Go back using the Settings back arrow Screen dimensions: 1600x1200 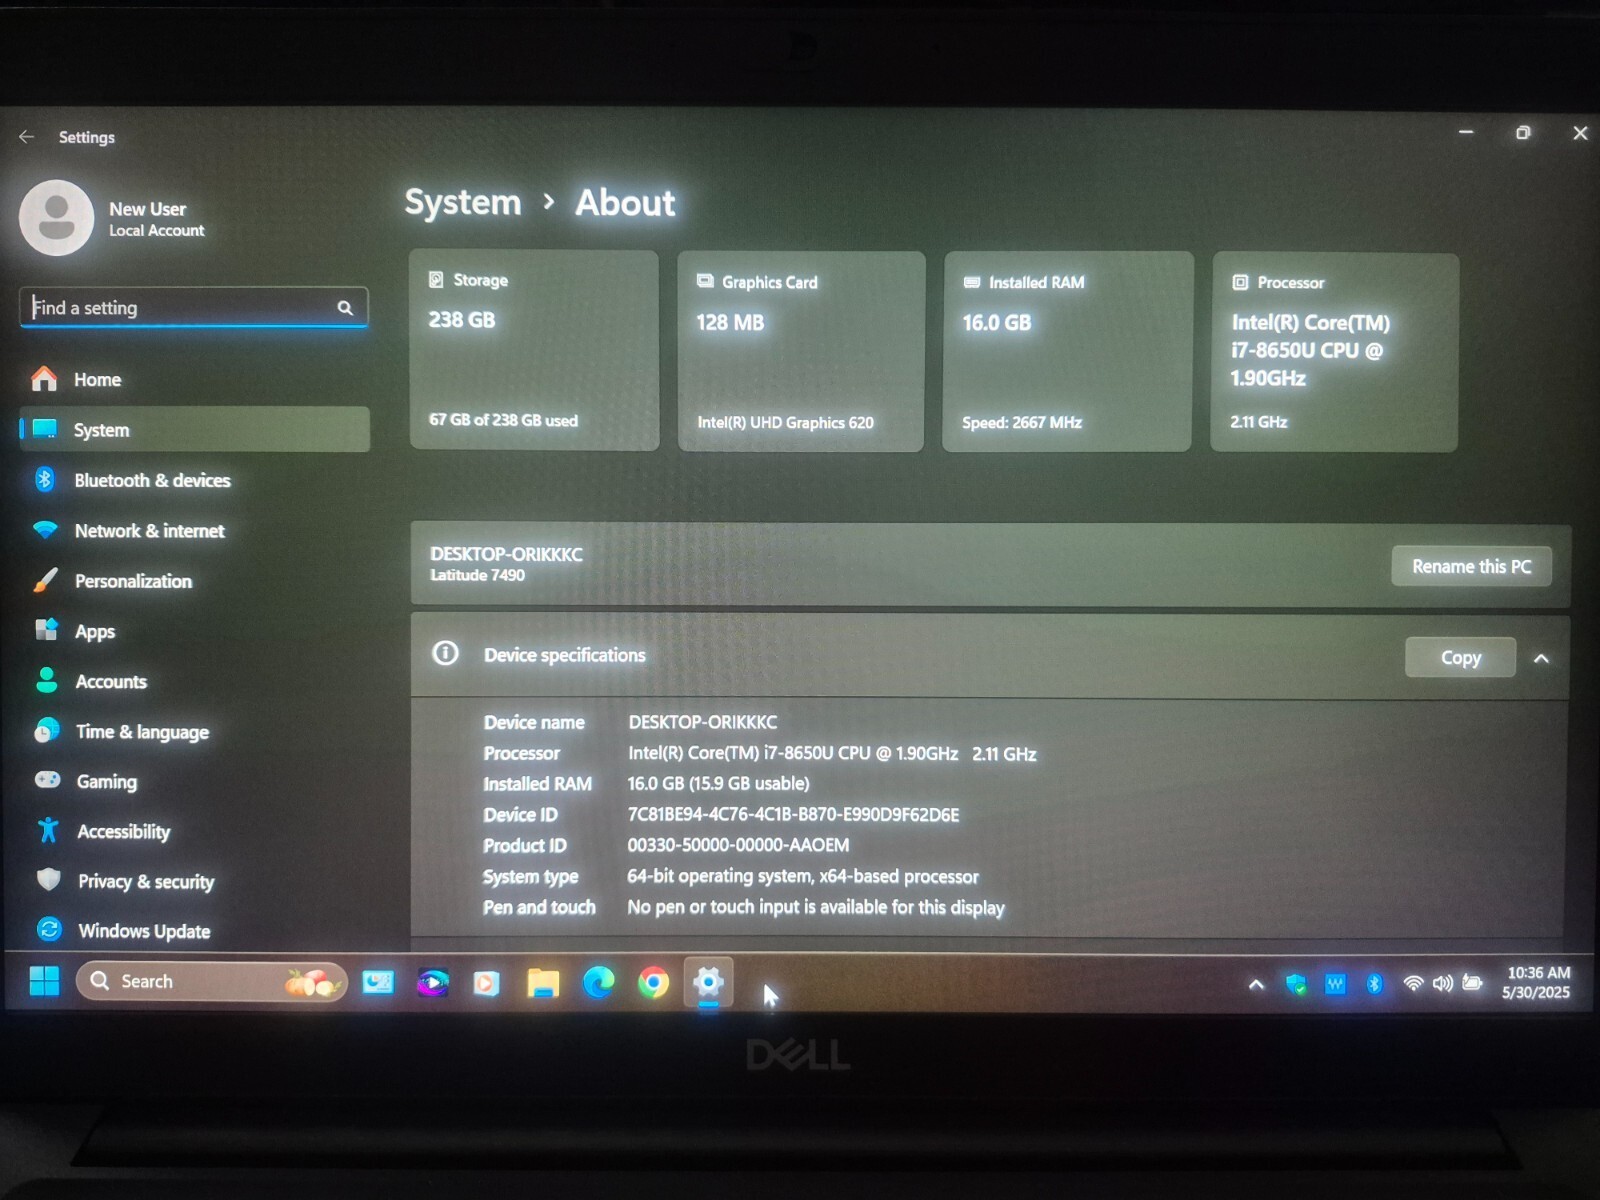27,137
